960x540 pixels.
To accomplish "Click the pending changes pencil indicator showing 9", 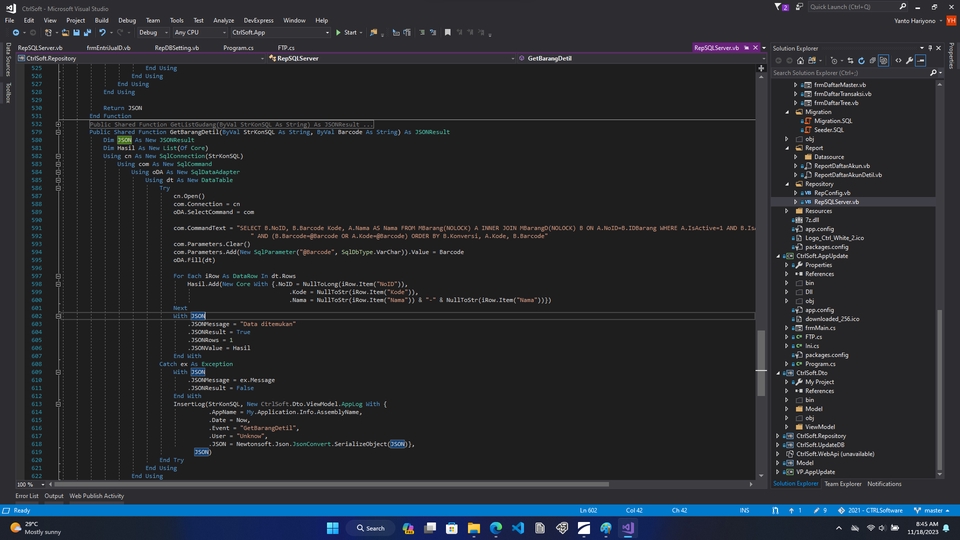I will tap(820, 510).
